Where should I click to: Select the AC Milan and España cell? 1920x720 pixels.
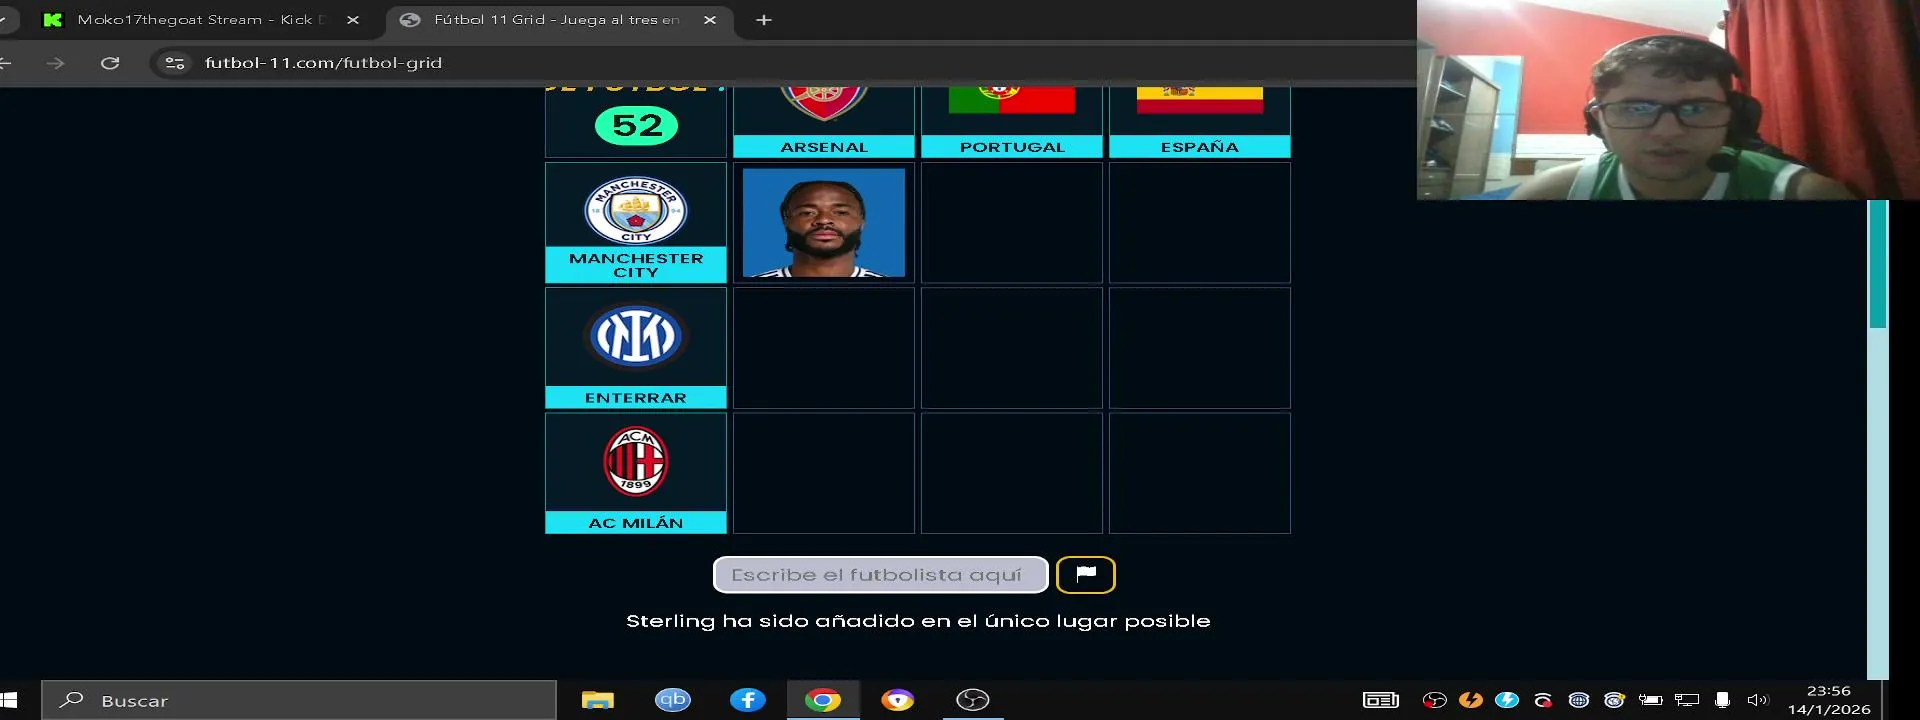tap(1200, 473)
